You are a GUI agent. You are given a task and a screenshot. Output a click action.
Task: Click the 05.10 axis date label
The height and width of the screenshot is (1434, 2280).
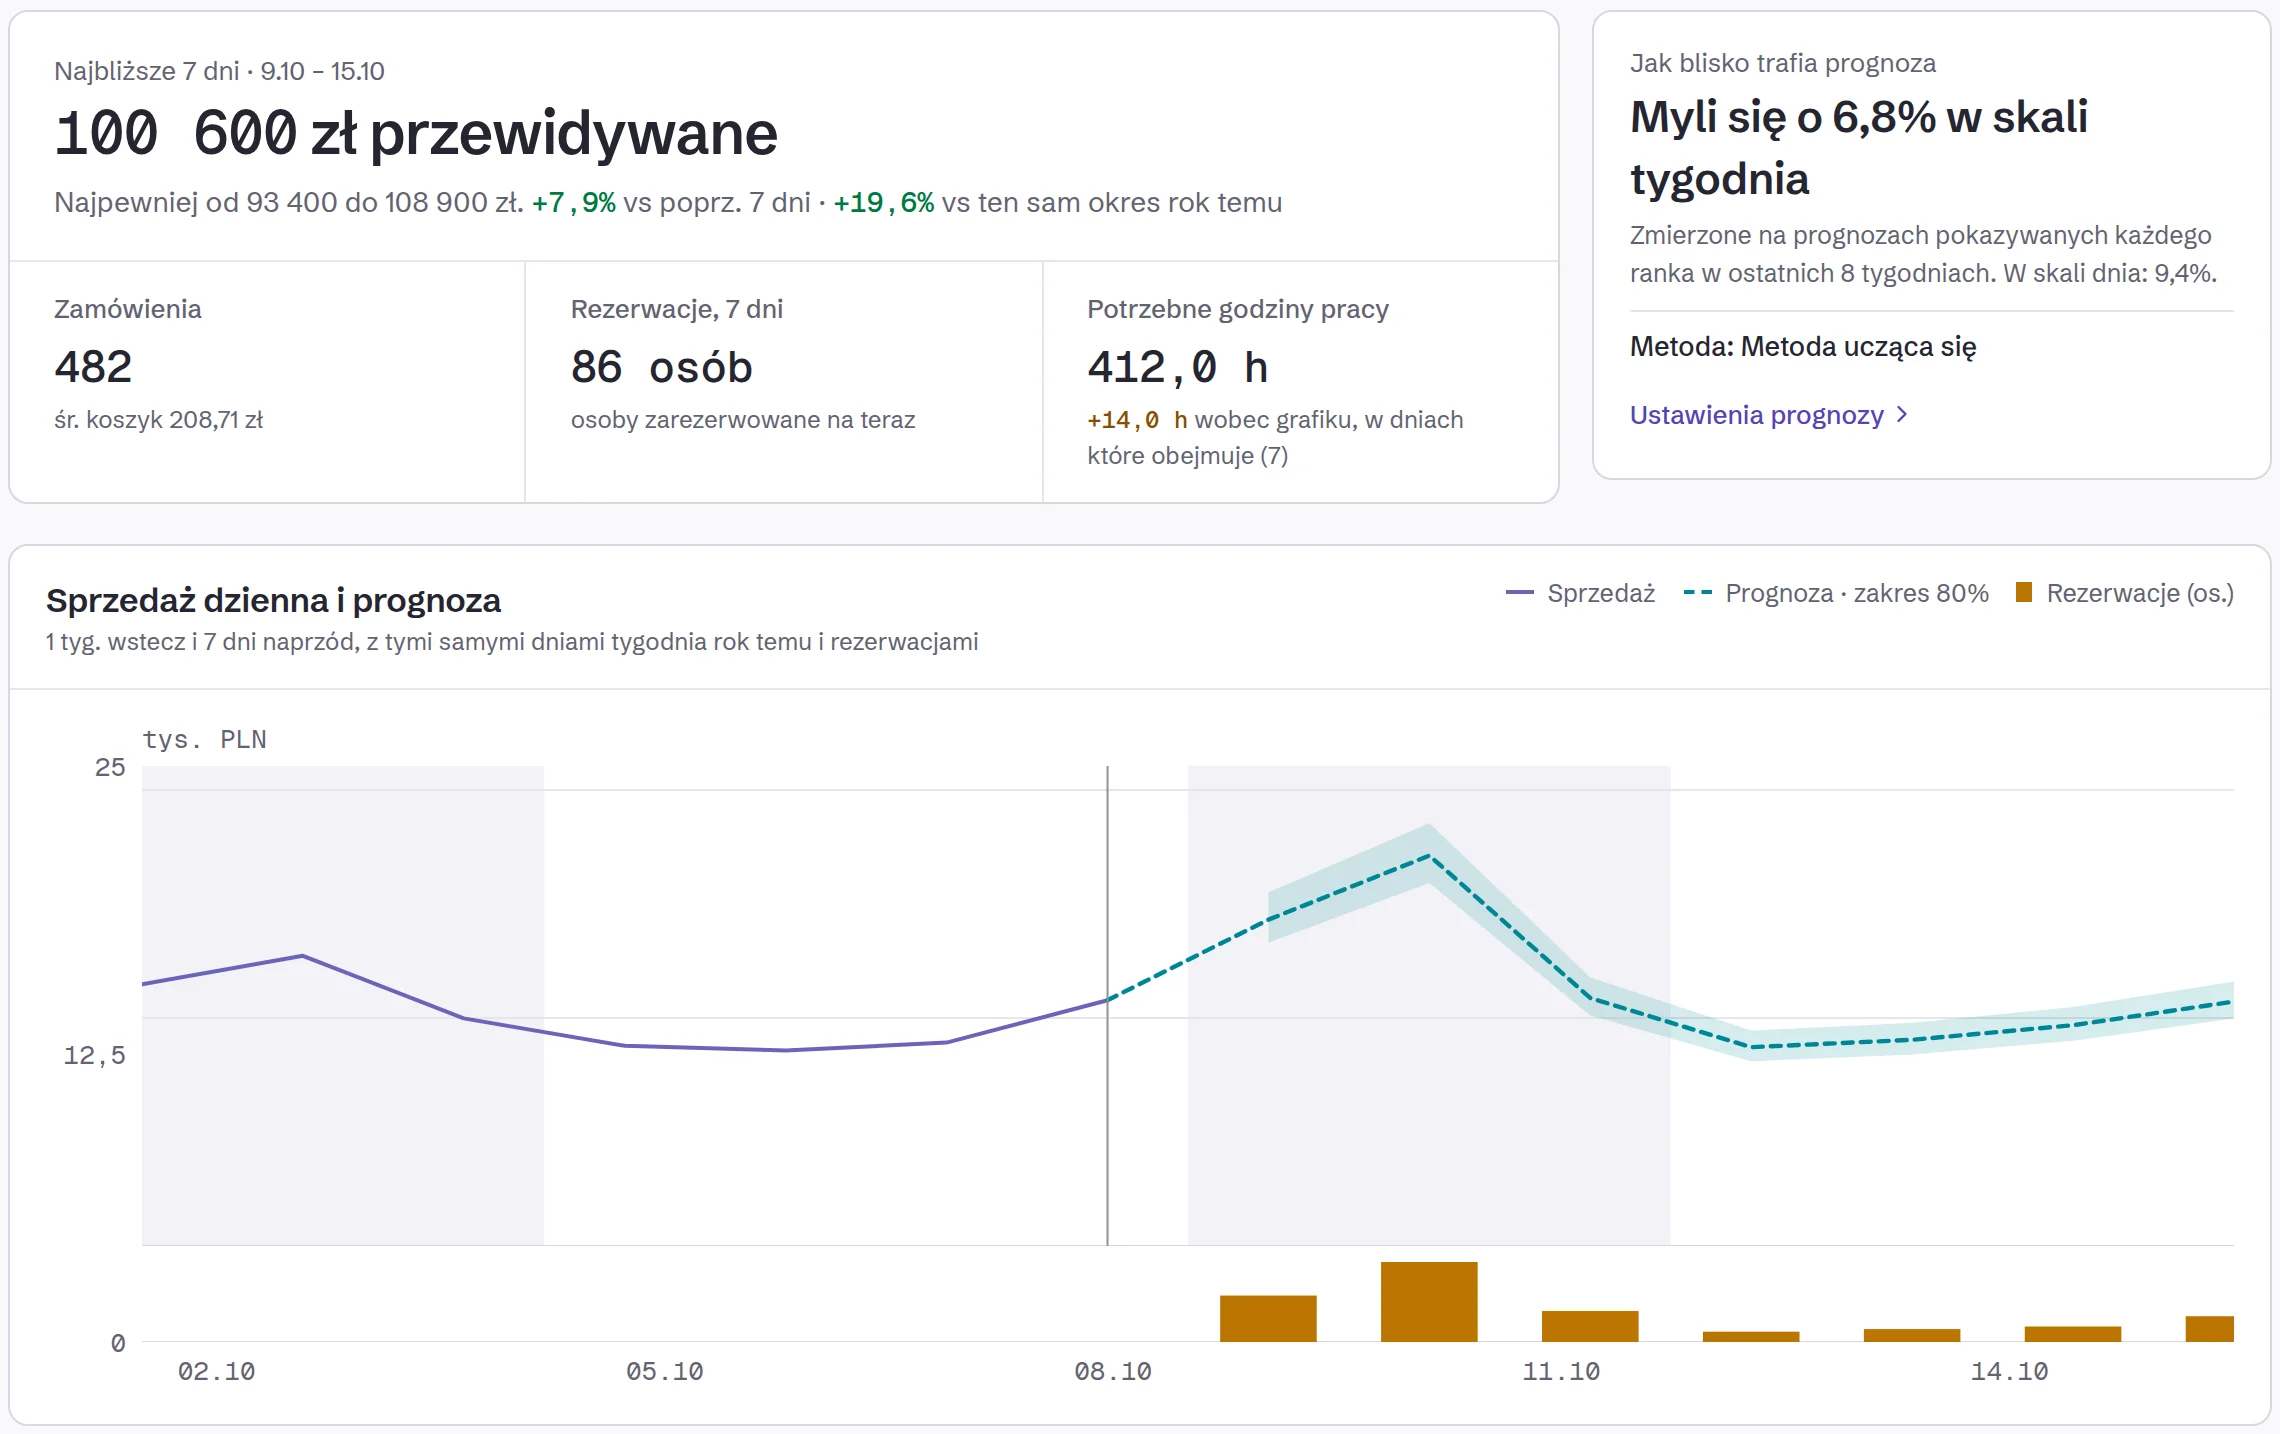click(665, 1371)
